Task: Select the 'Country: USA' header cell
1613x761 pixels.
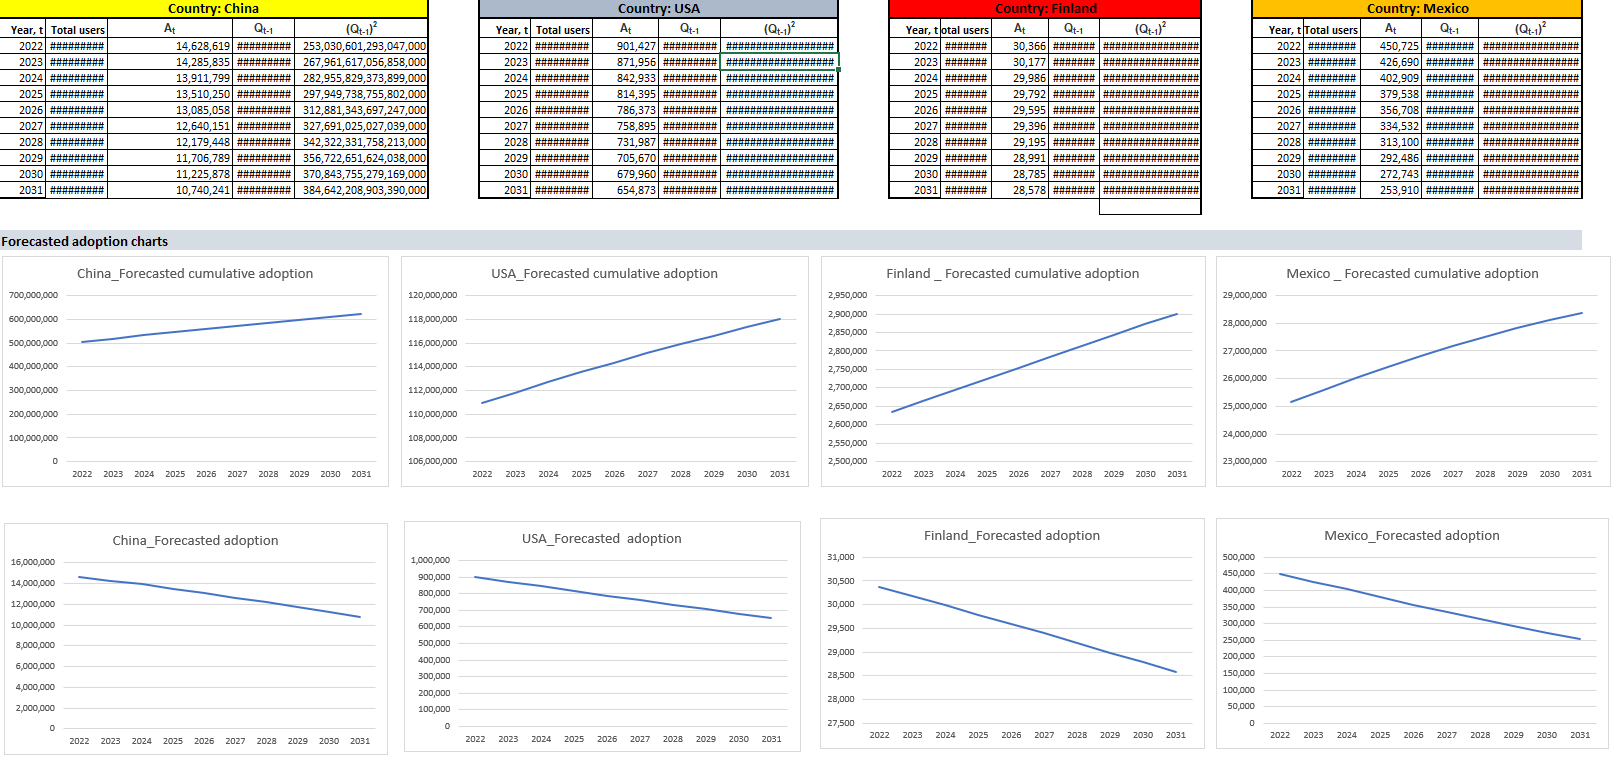Action: (x=658, y=8)
